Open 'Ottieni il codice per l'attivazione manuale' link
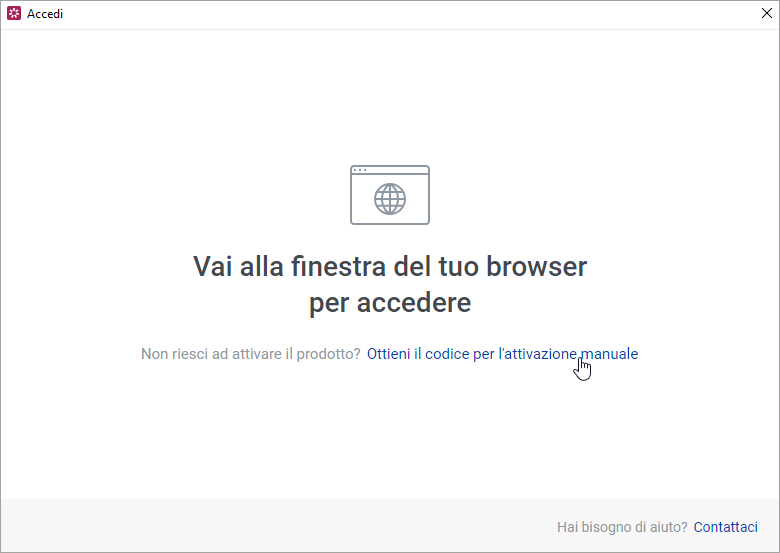The width and height of the screenshot is (780, 553). point(502,354)
